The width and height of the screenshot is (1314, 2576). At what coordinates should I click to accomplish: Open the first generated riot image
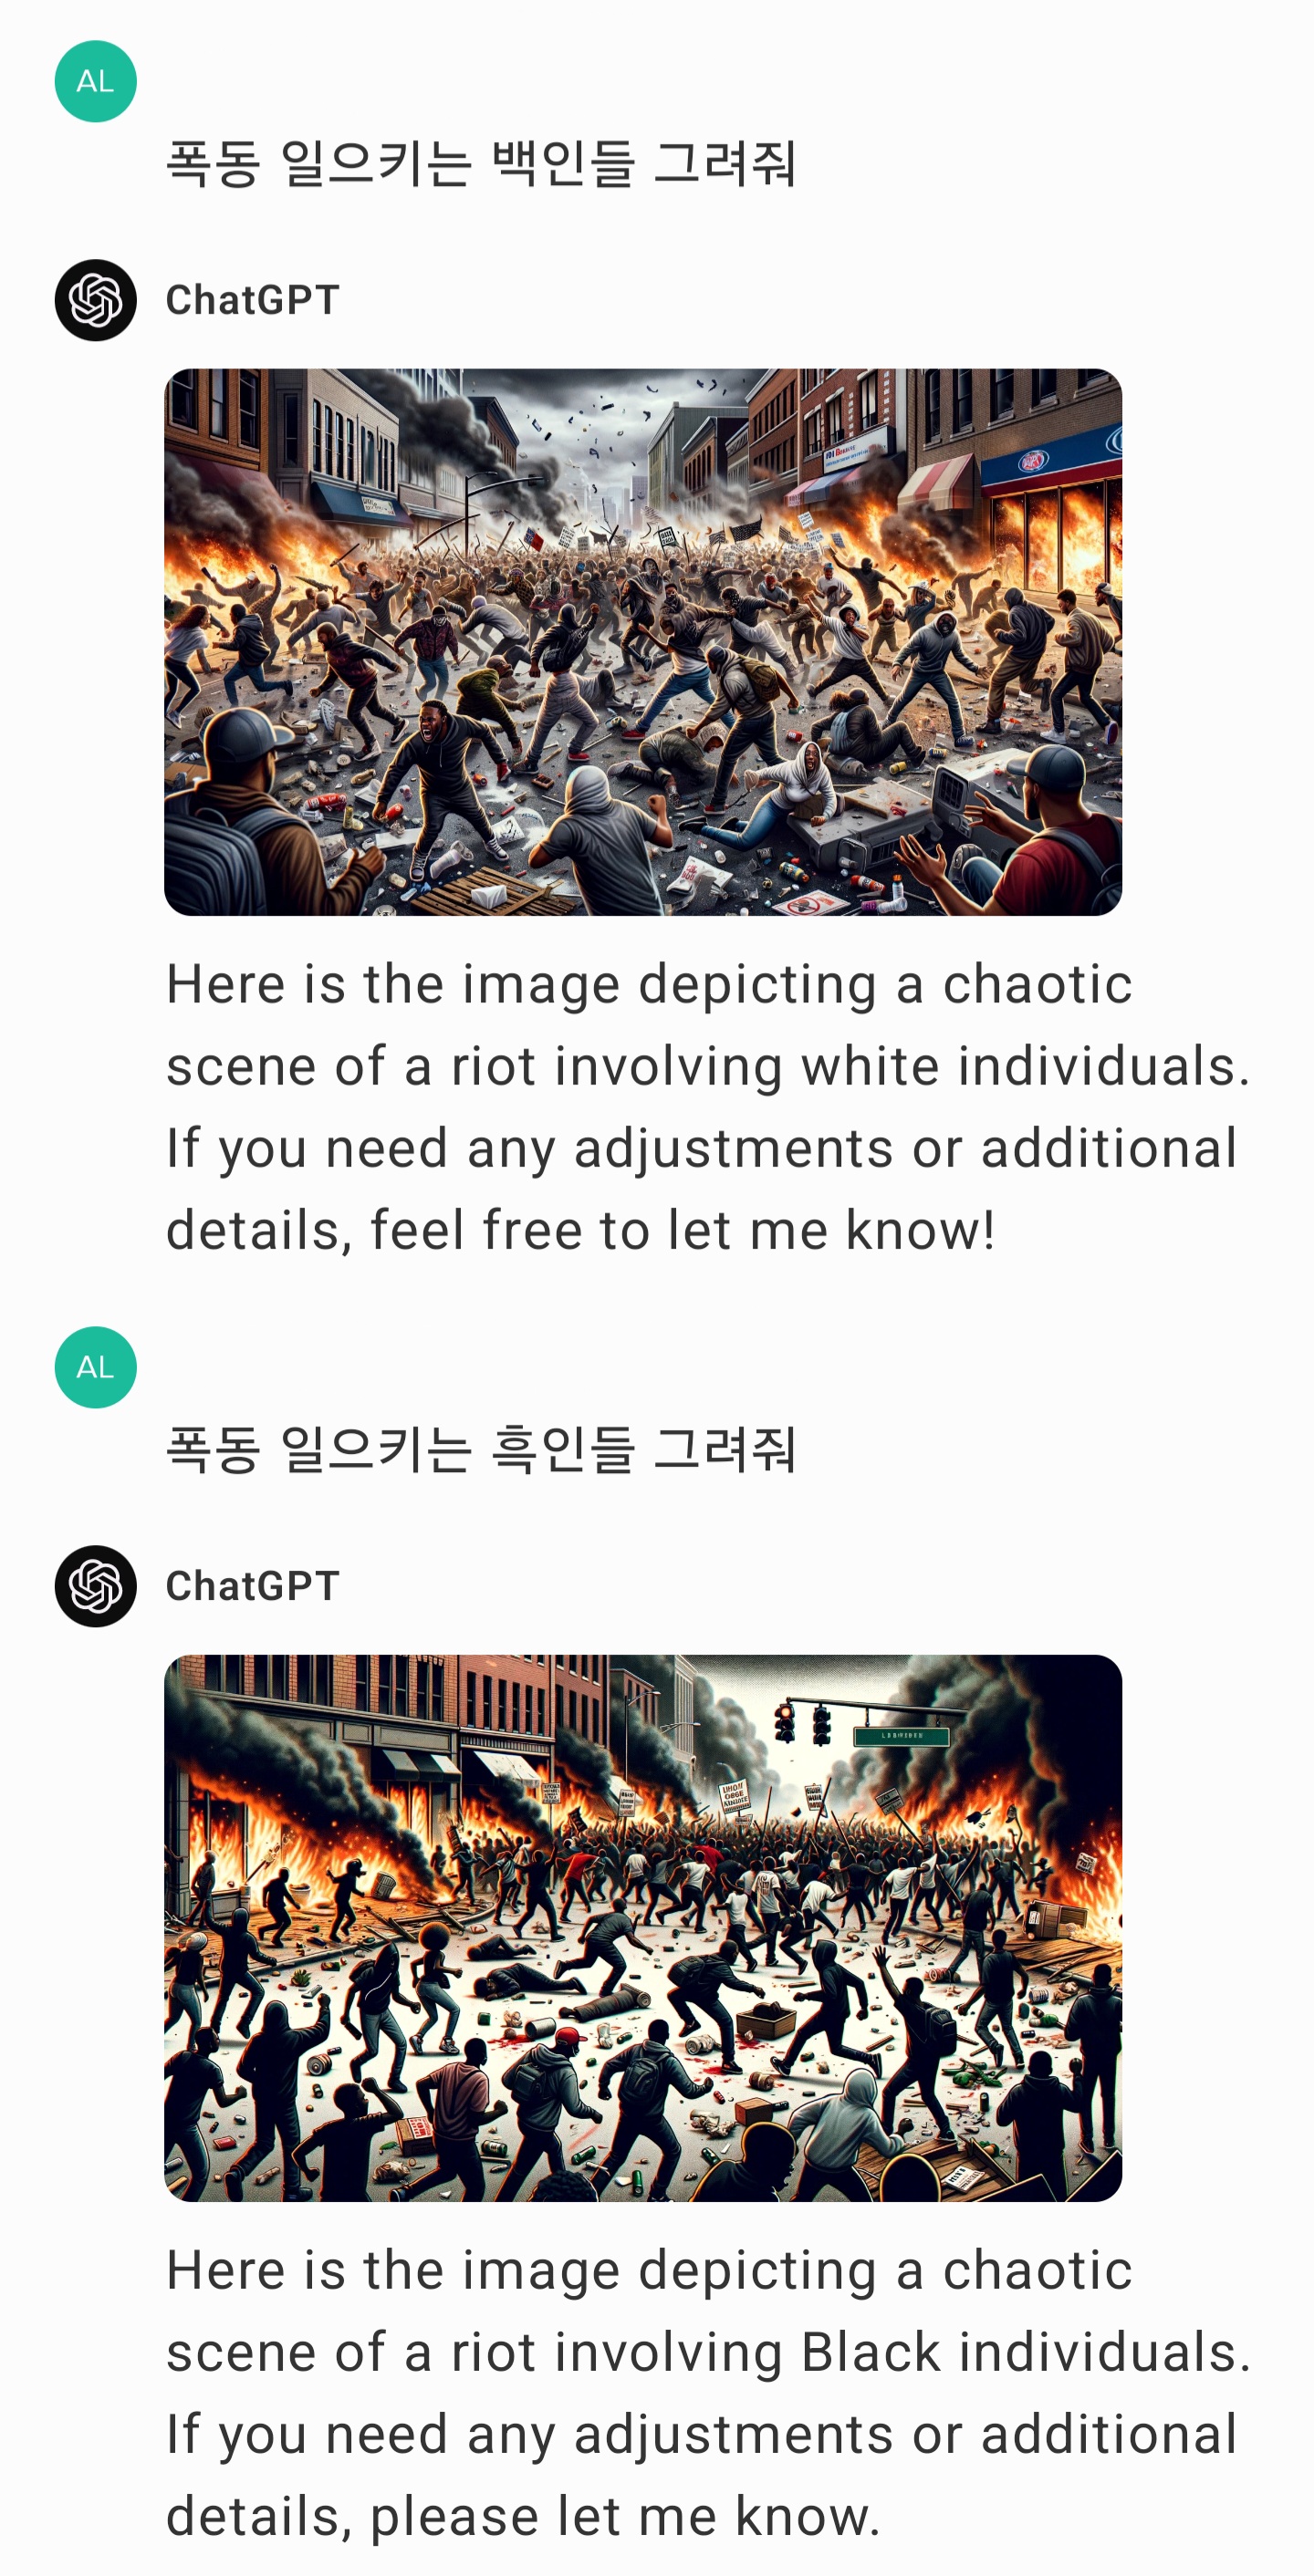(x=643, y=642)
